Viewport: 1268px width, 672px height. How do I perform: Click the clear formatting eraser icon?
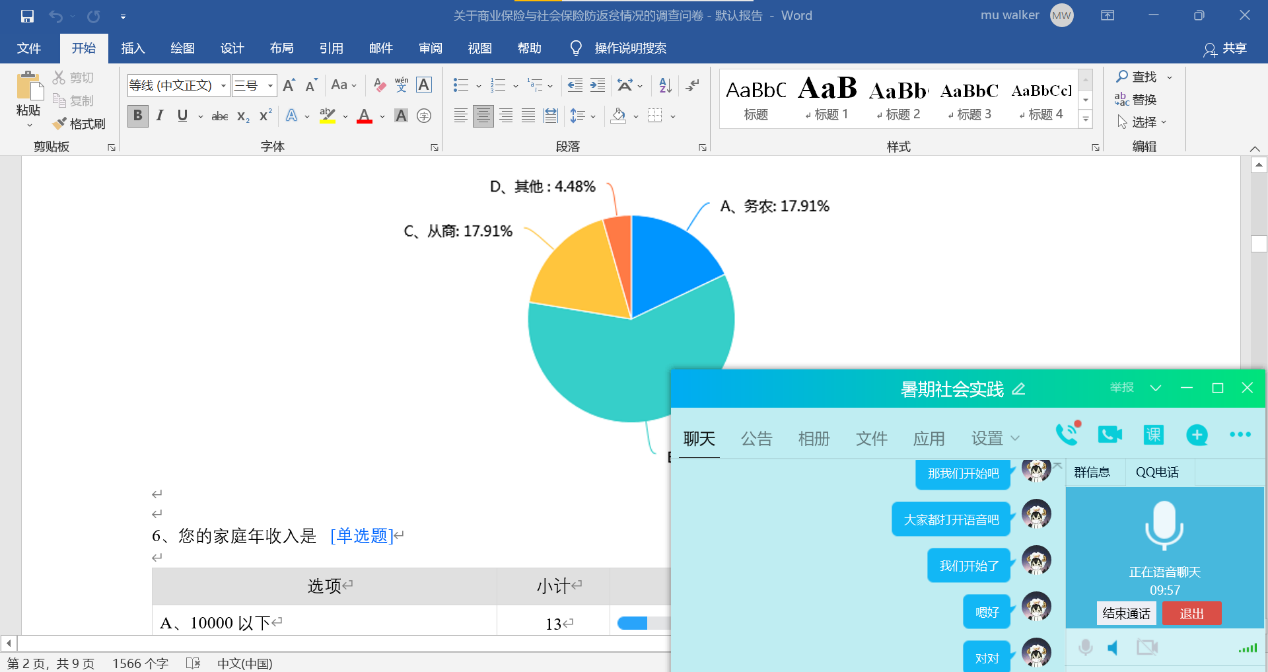[x=379, y=86]
